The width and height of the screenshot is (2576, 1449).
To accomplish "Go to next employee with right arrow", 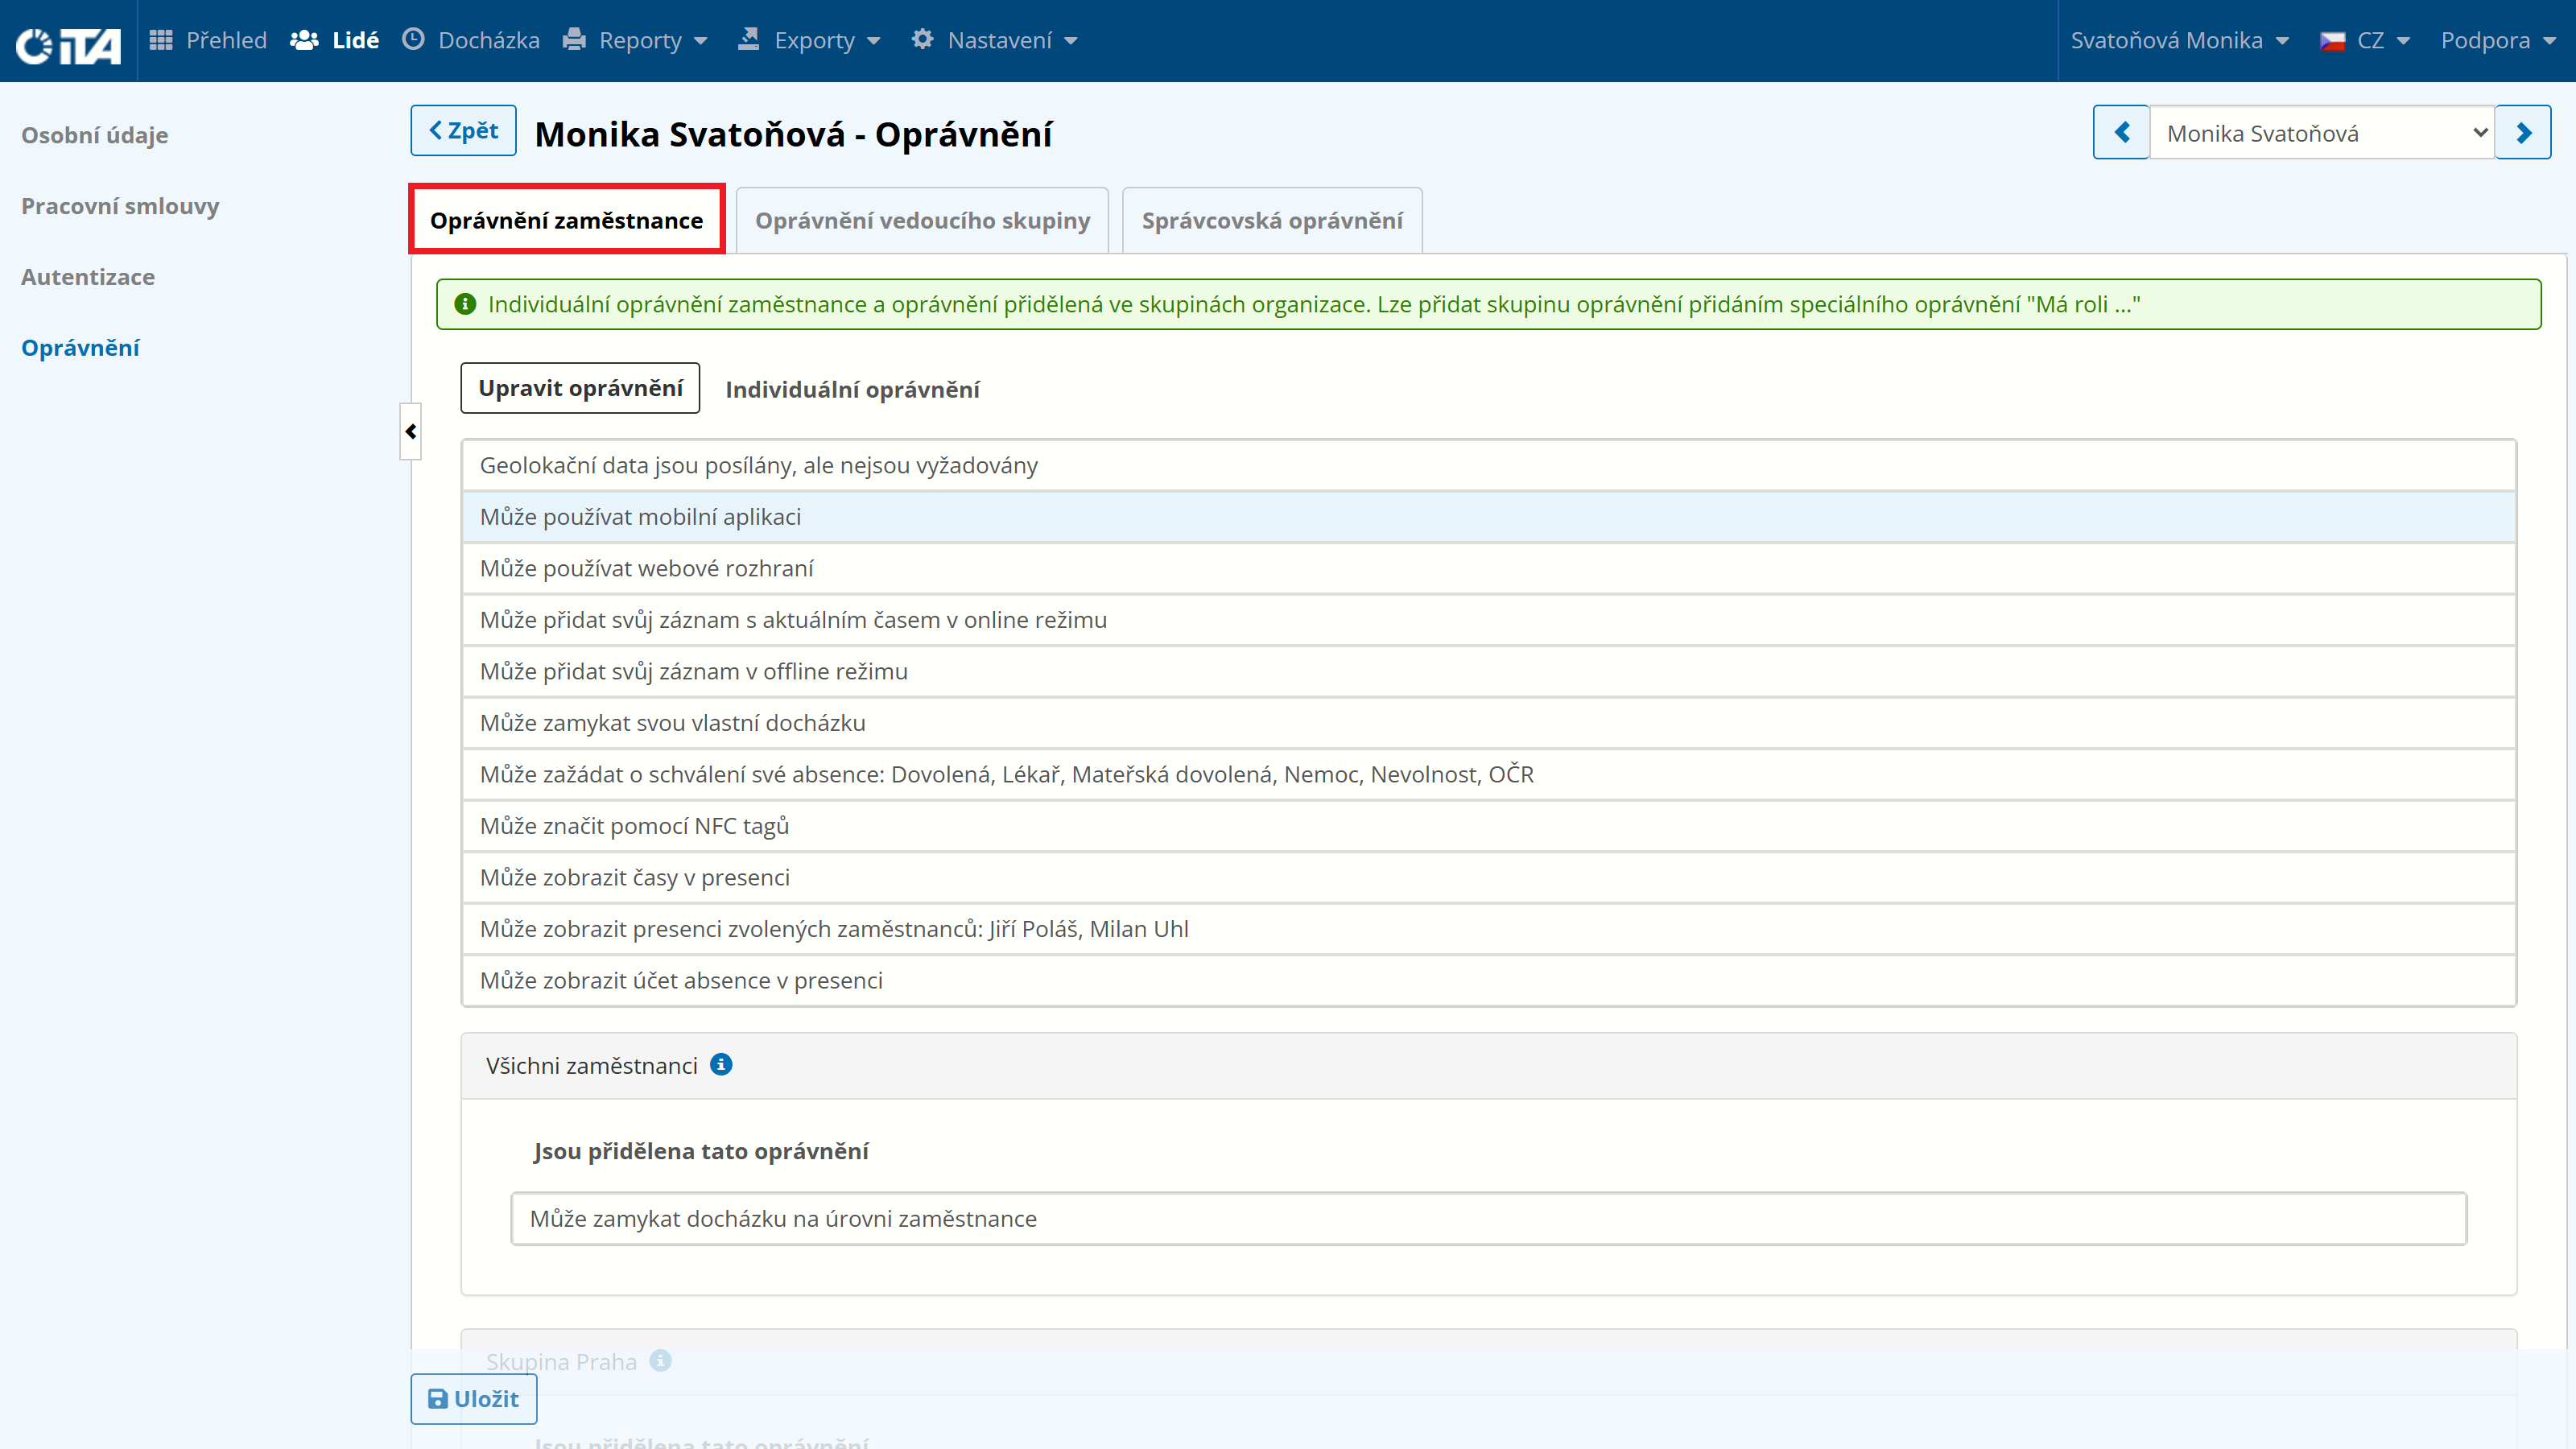I will pos(2523,132).
